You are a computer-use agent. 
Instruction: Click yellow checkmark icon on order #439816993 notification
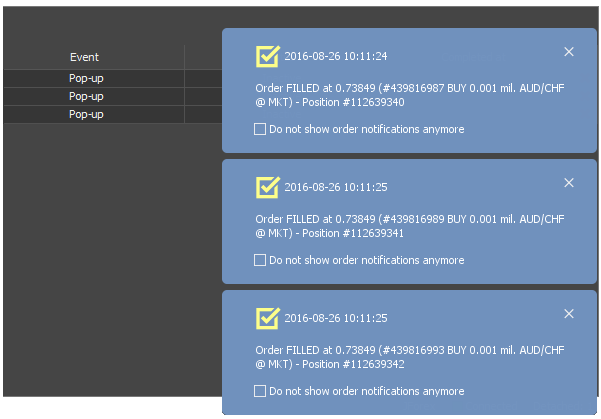[x=268, y=318]
